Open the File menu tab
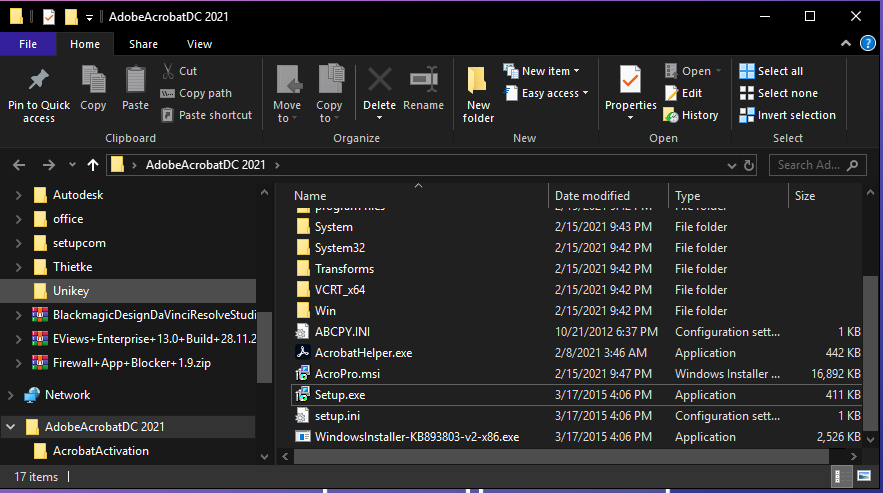Image resolution: width=883 pixels, height=493 pixels. point(28,44)
